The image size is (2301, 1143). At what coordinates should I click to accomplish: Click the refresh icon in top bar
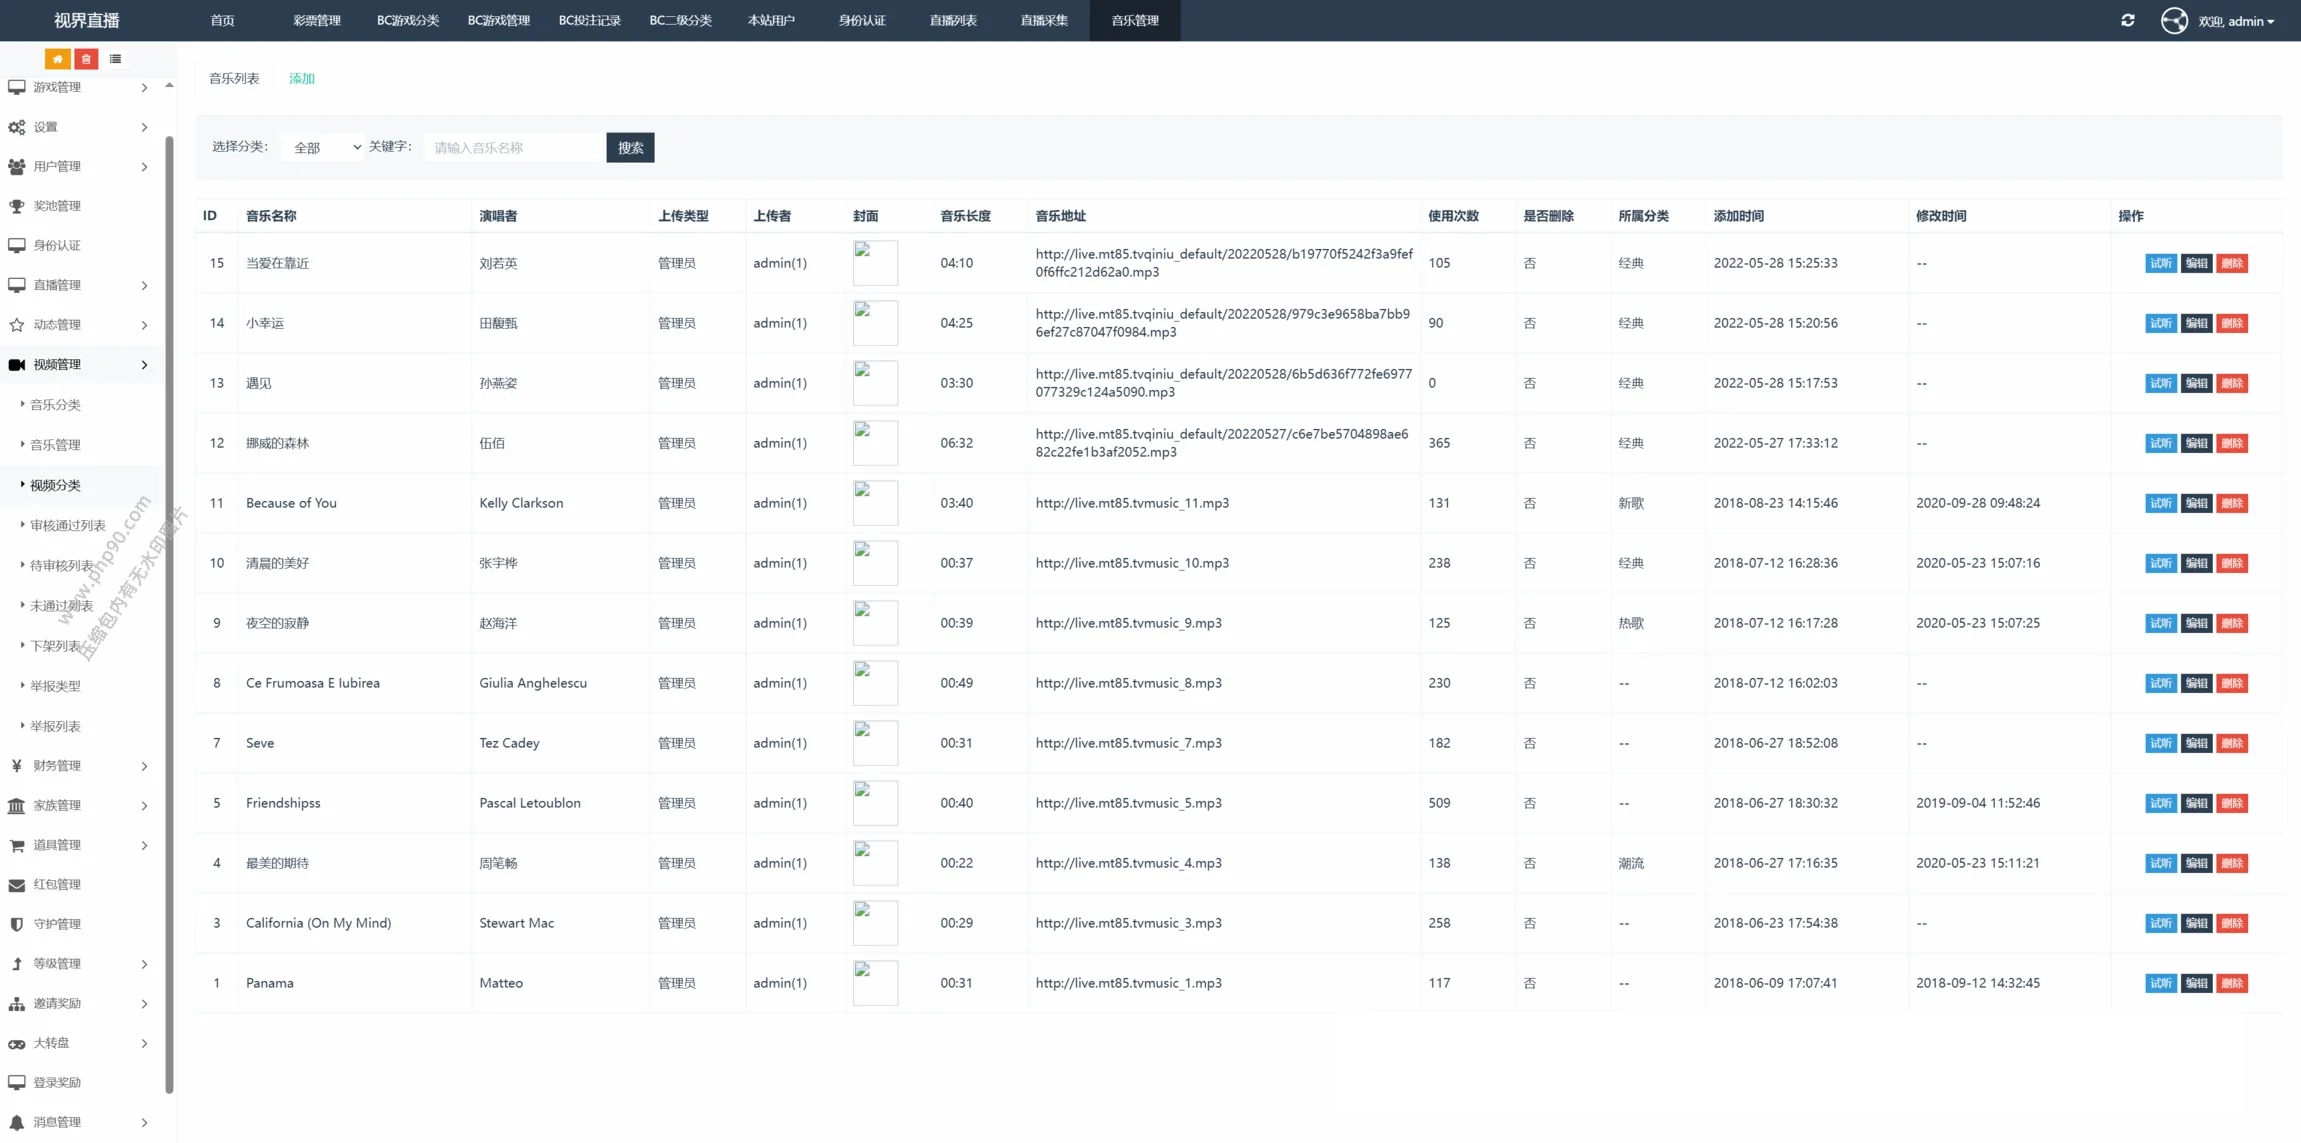(2127, 20)
